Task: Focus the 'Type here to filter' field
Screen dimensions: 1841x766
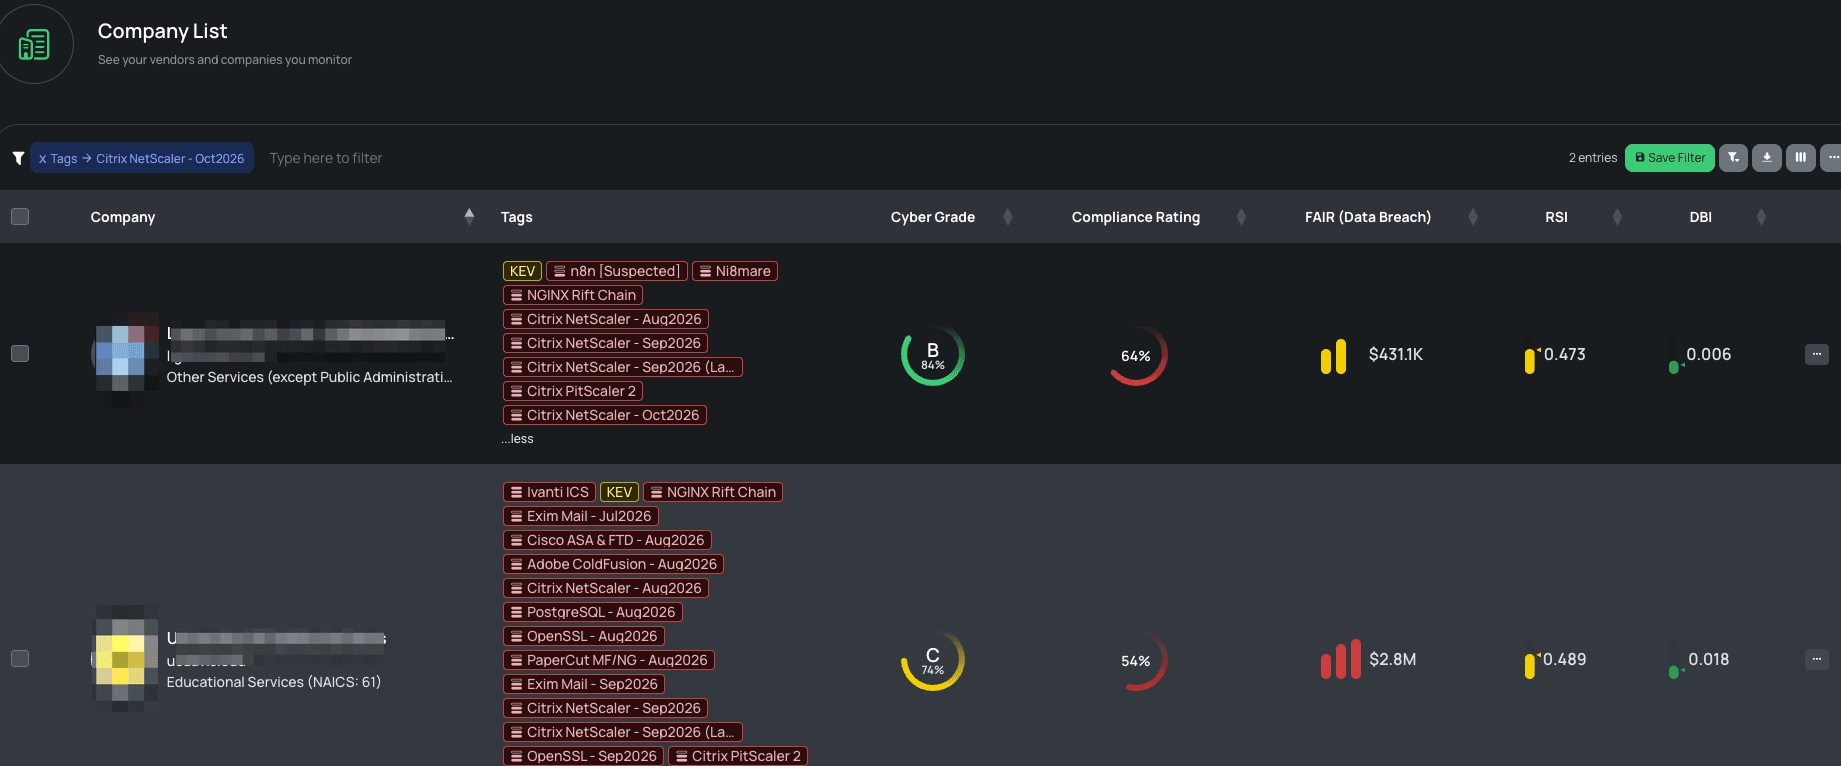Action: [x=326, y=158]
